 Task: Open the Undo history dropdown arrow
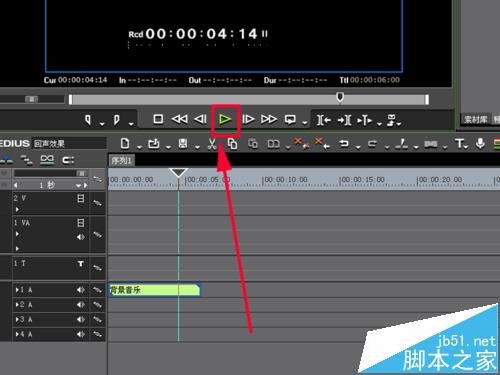pyautogui.click(x=358, y=147)
